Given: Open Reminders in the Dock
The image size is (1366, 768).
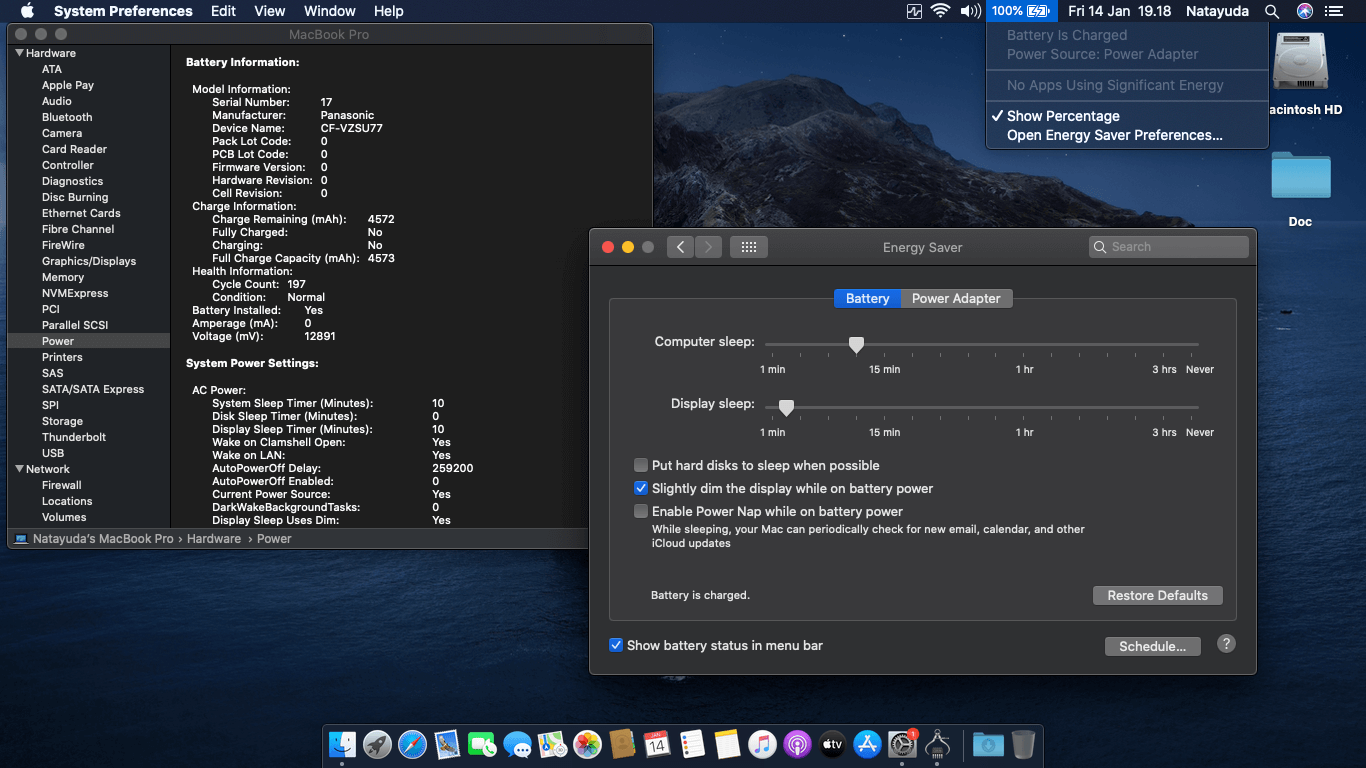Looking at the screenshot, I should (692, 744).
